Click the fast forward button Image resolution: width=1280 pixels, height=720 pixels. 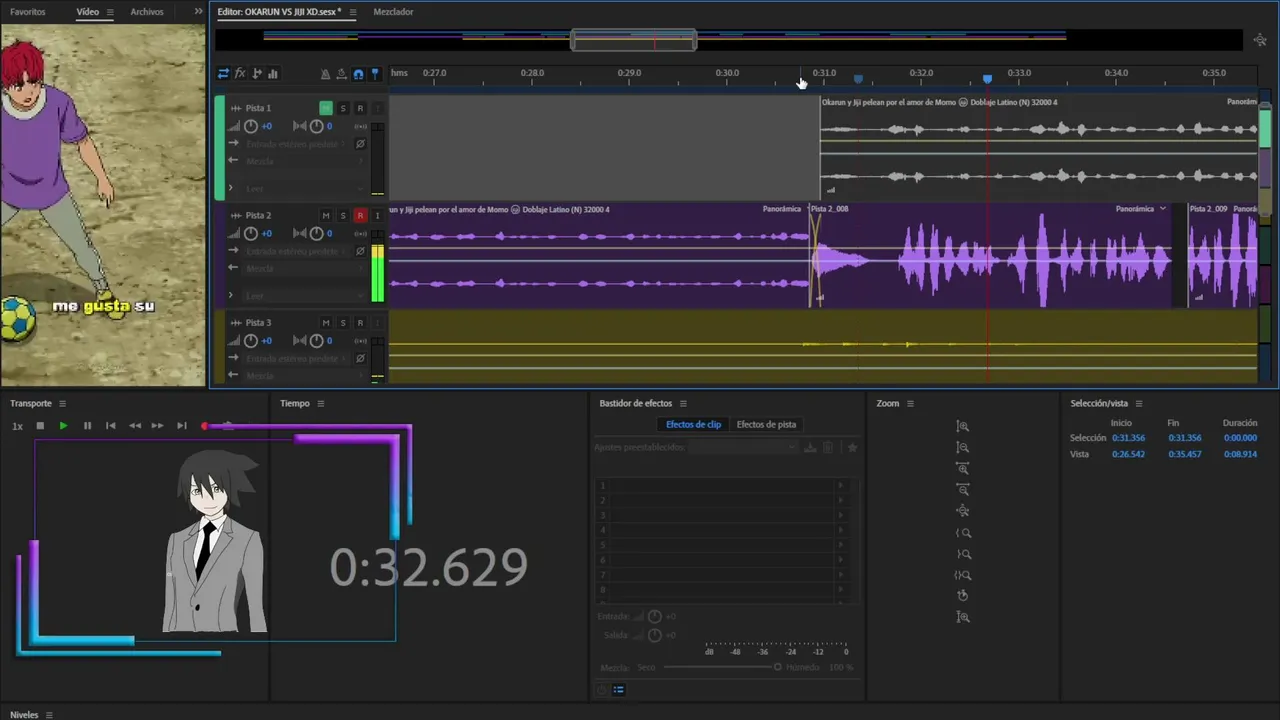point(157,426)
